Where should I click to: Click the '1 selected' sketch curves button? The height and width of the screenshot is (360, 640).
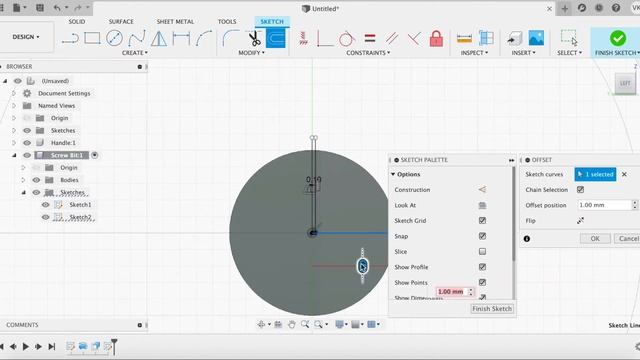595,174
